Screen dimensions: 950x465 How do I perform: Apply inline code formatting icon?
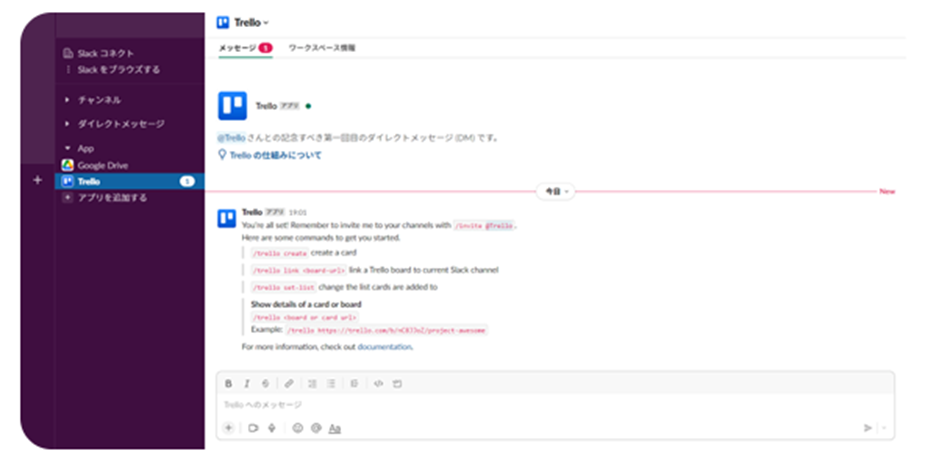378,384
